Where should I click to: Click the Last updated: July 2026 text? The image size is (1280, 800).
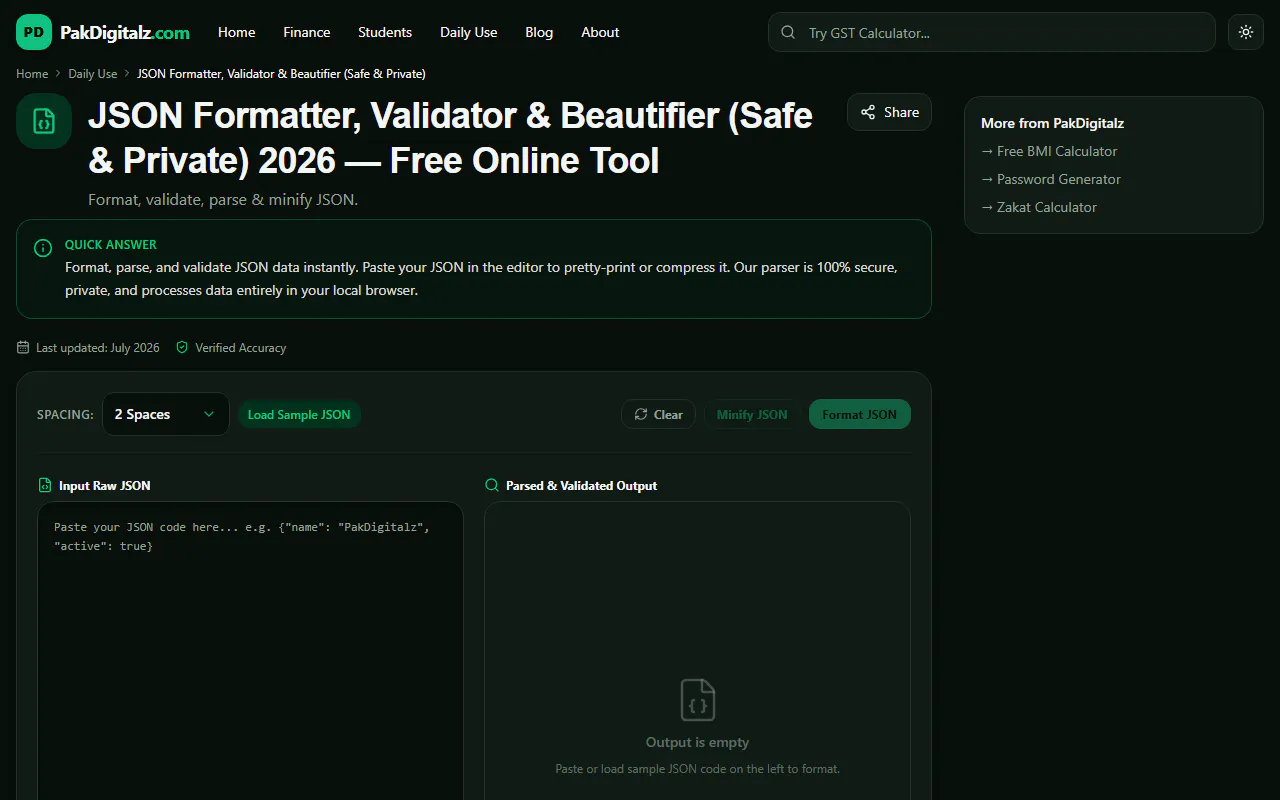click(98, 348)
